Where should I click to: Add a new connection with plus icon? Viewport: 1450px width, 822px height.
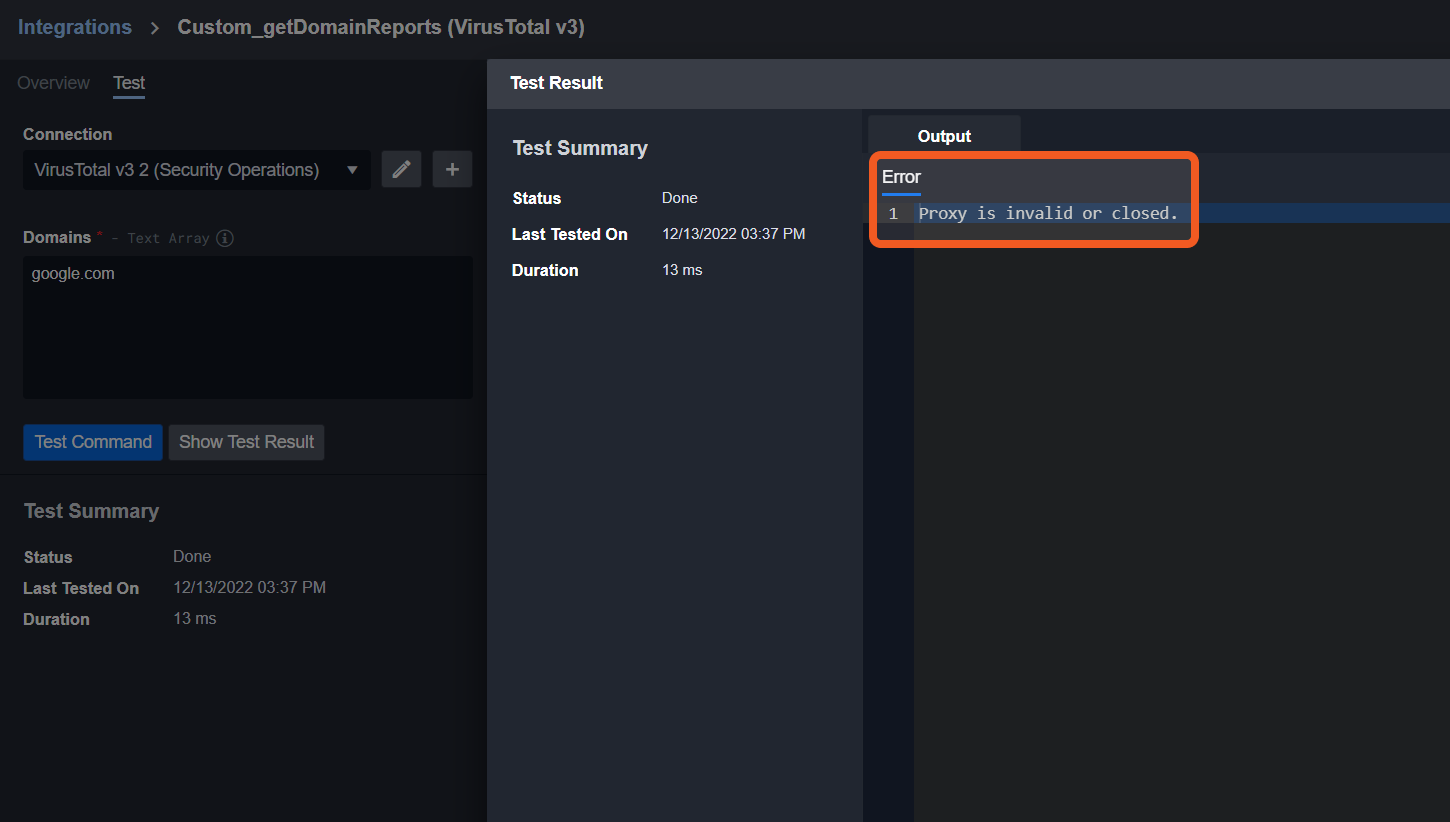(x=452, y=170)
